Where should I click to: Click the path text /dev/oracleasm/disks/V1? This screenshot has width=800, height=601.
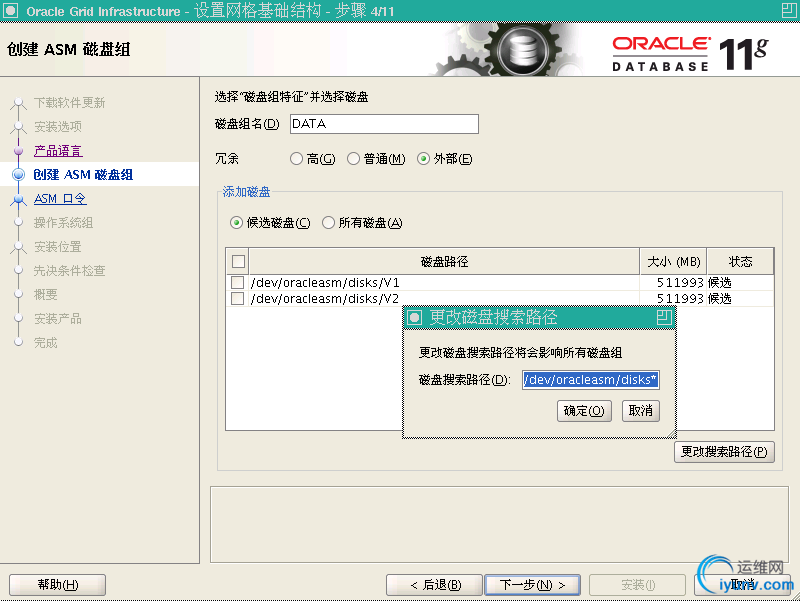click(x=325, y=283)
